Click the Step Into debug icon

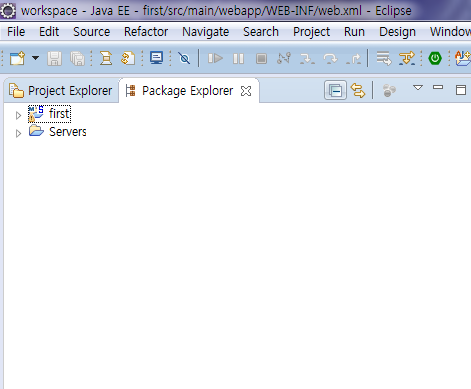pyautogui.click(x=307, y=59)
